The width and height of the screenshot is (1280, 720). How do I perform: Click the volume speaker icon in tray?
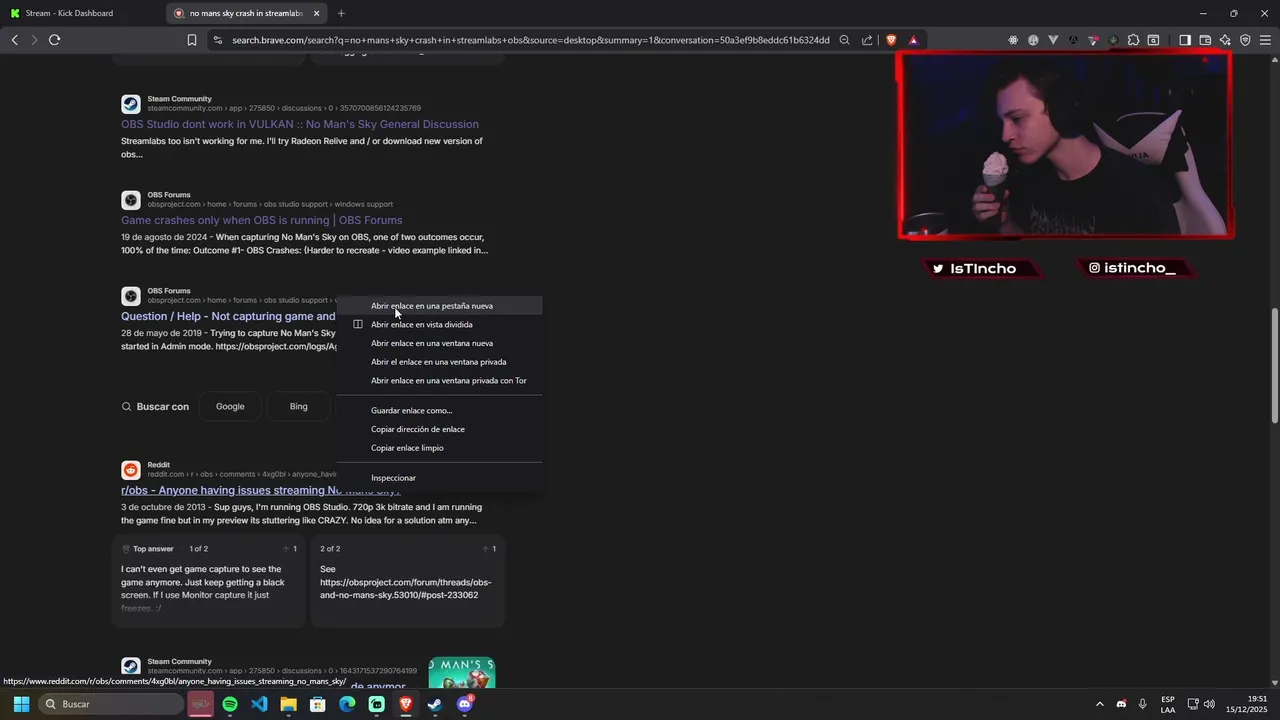1210,704
